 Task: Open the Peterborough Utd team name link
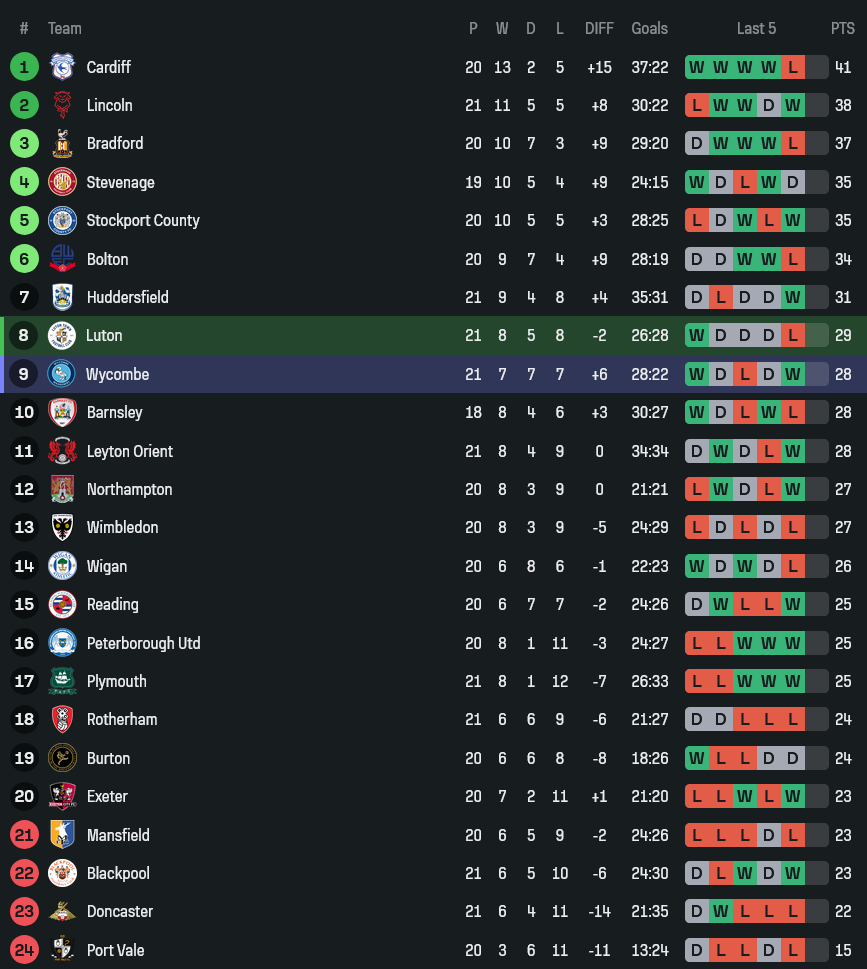click(x=143, y=643)
